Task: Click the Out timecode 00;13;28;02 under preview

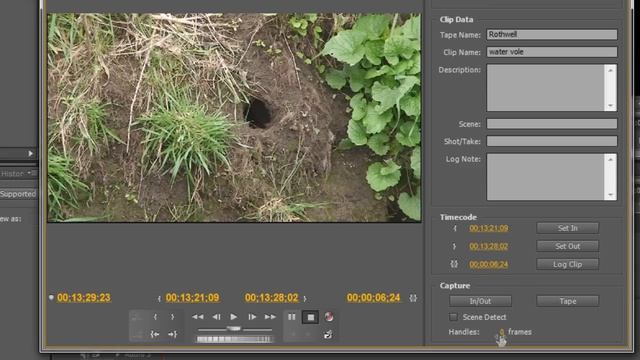Action: [271, 298]
